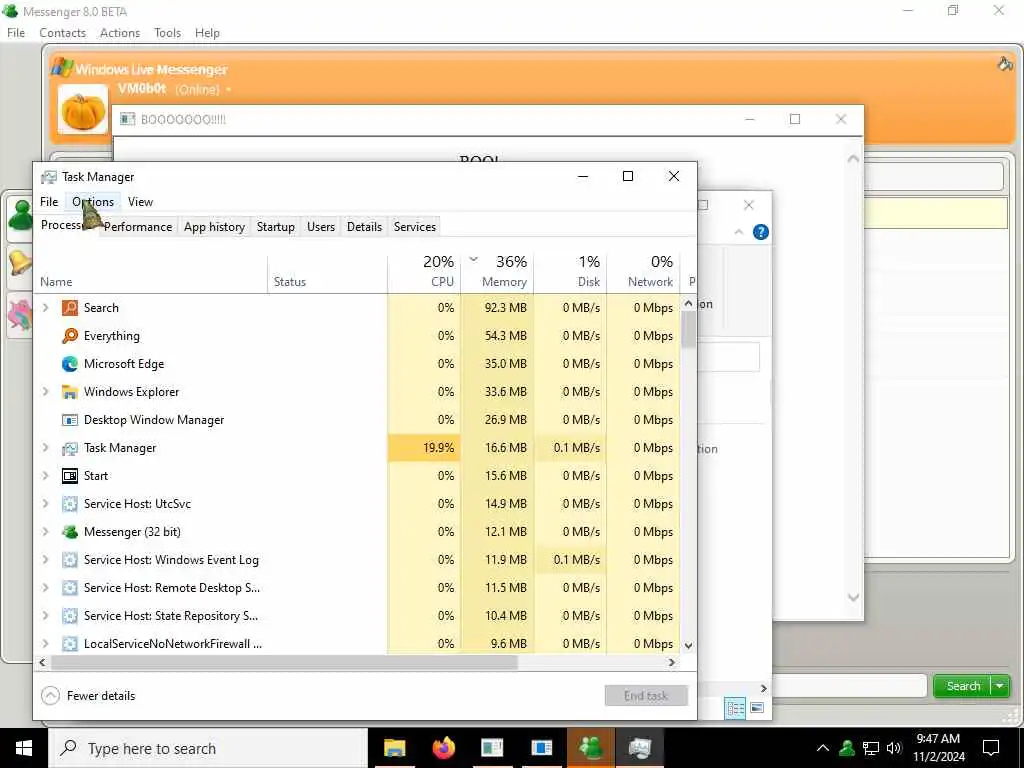Screen dimensions: 1024x768
Task: Expand the Service Host: UtcSvc group
Action: point(46,504)
